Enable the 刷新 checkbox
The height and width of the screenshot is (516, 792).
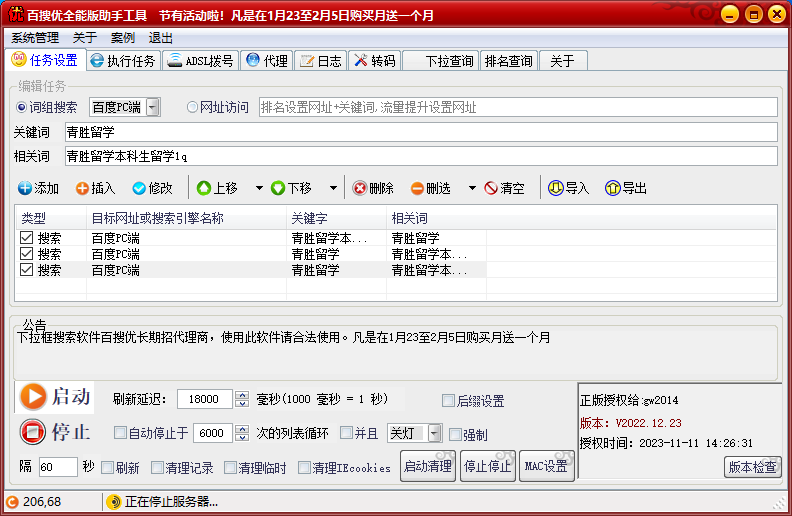point(107,468)
